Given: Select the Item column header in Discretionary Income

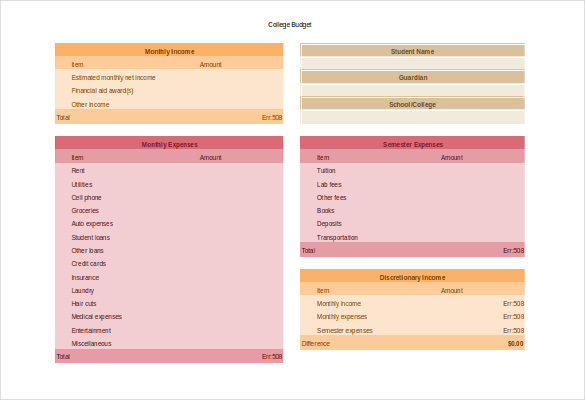Looking at the screenshot, I should (x=323, y=290).
